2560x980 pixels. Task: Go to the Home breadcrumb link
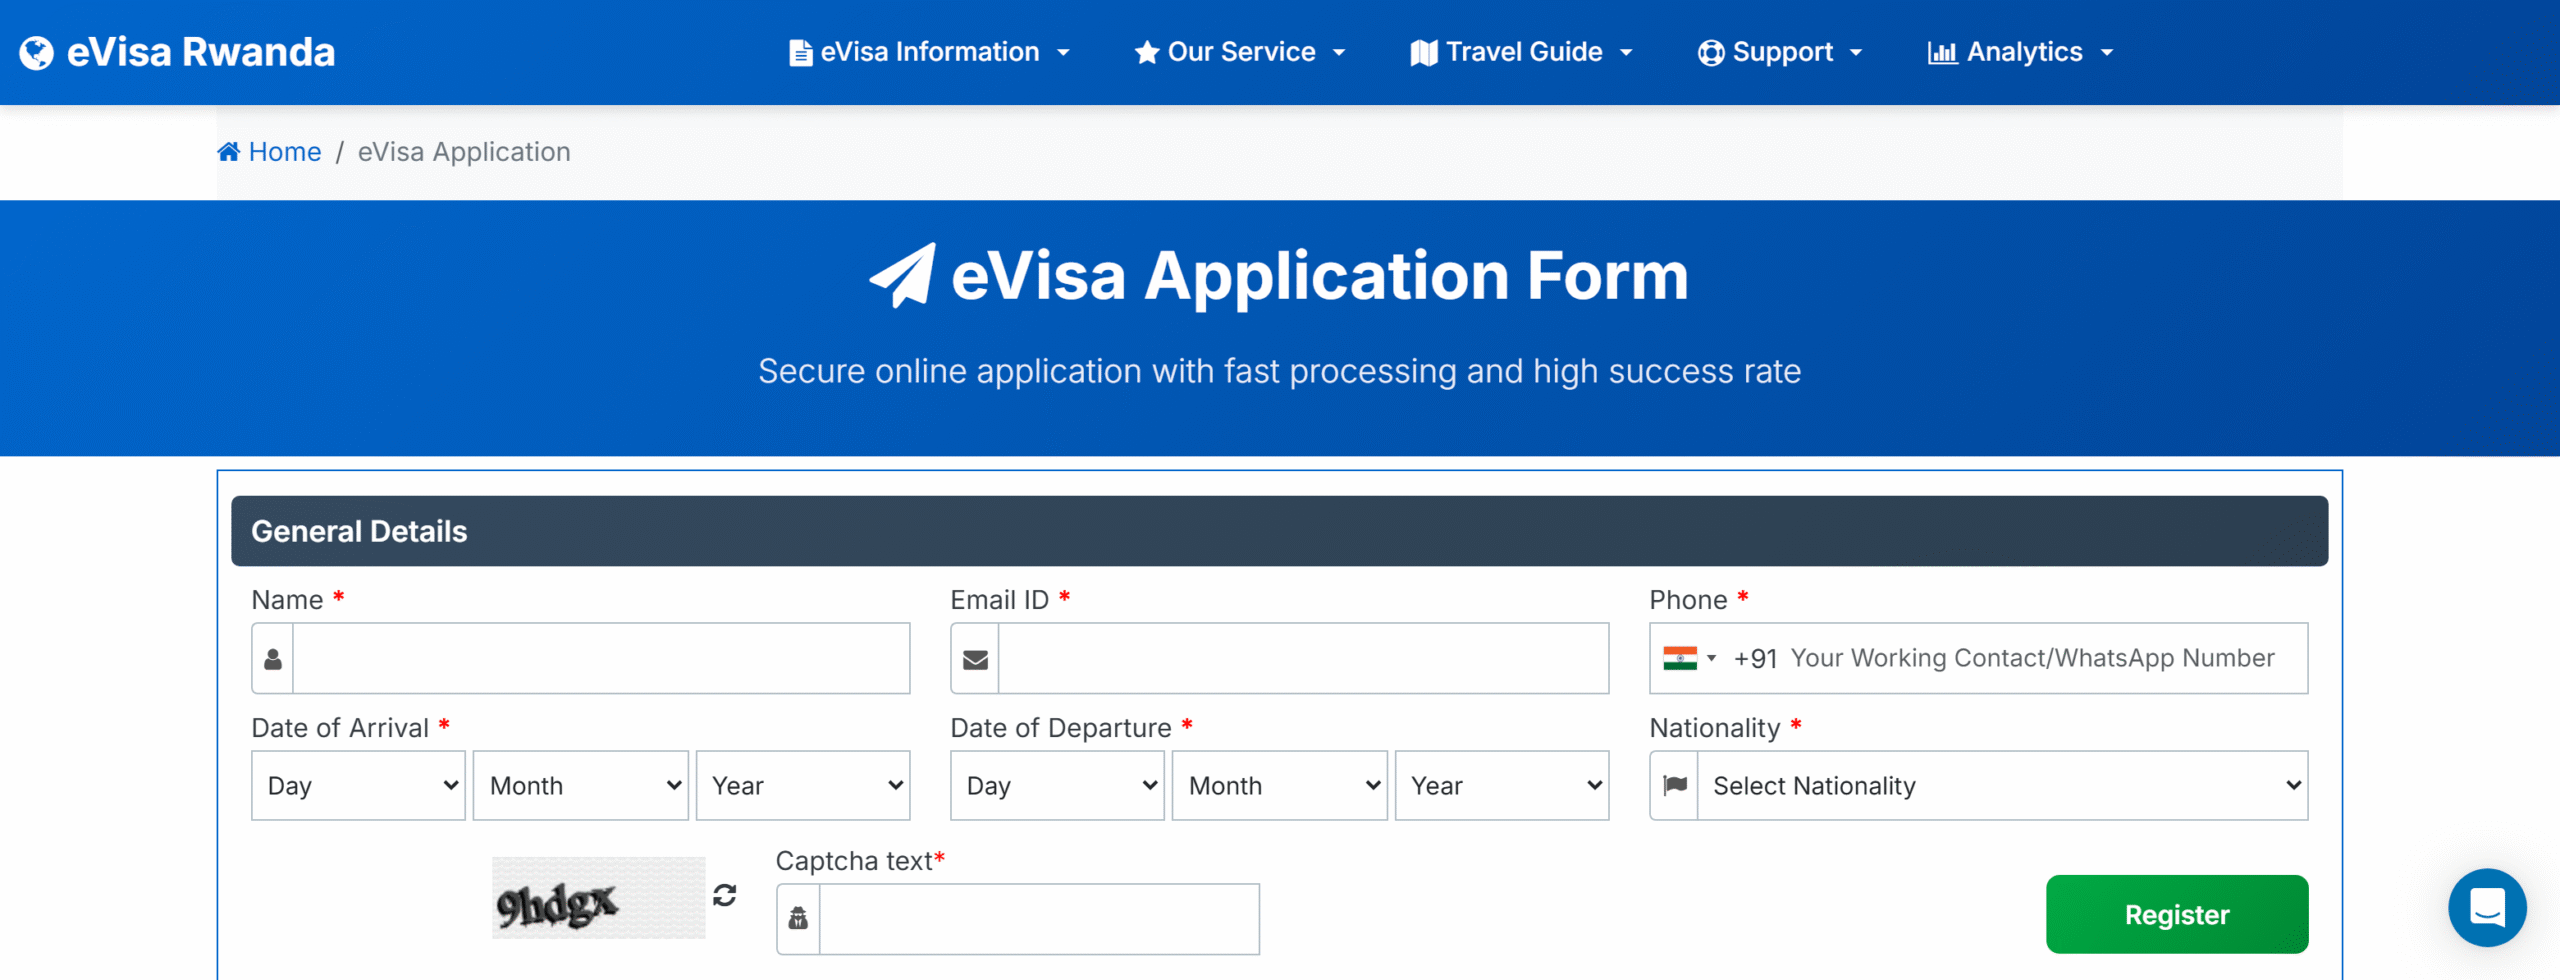[x=285, y=152]
